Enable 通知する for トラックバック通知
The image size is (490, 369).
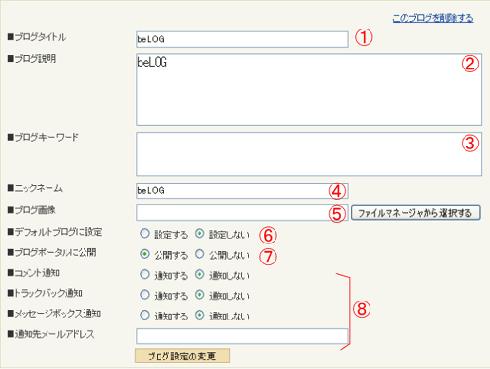(145, 295)
